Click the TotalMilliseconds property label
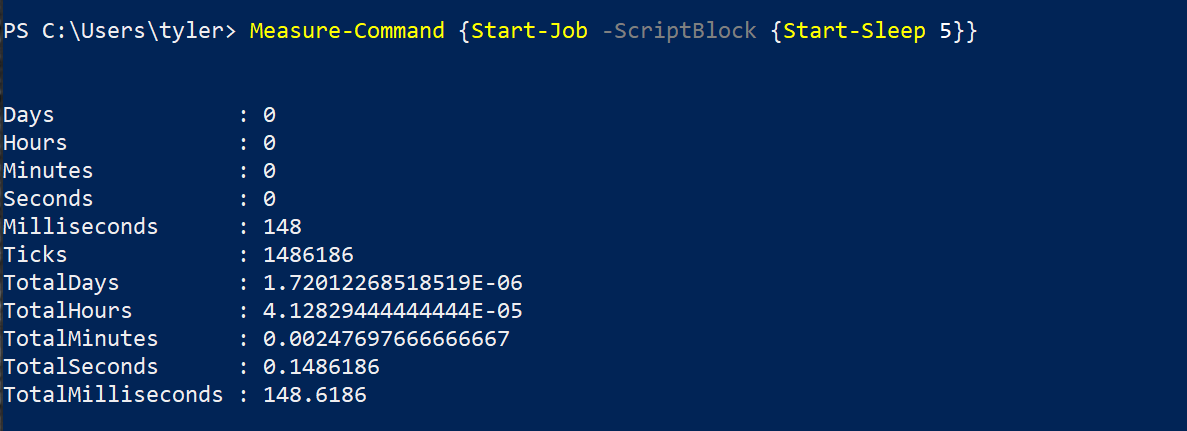 coord(113,395)
